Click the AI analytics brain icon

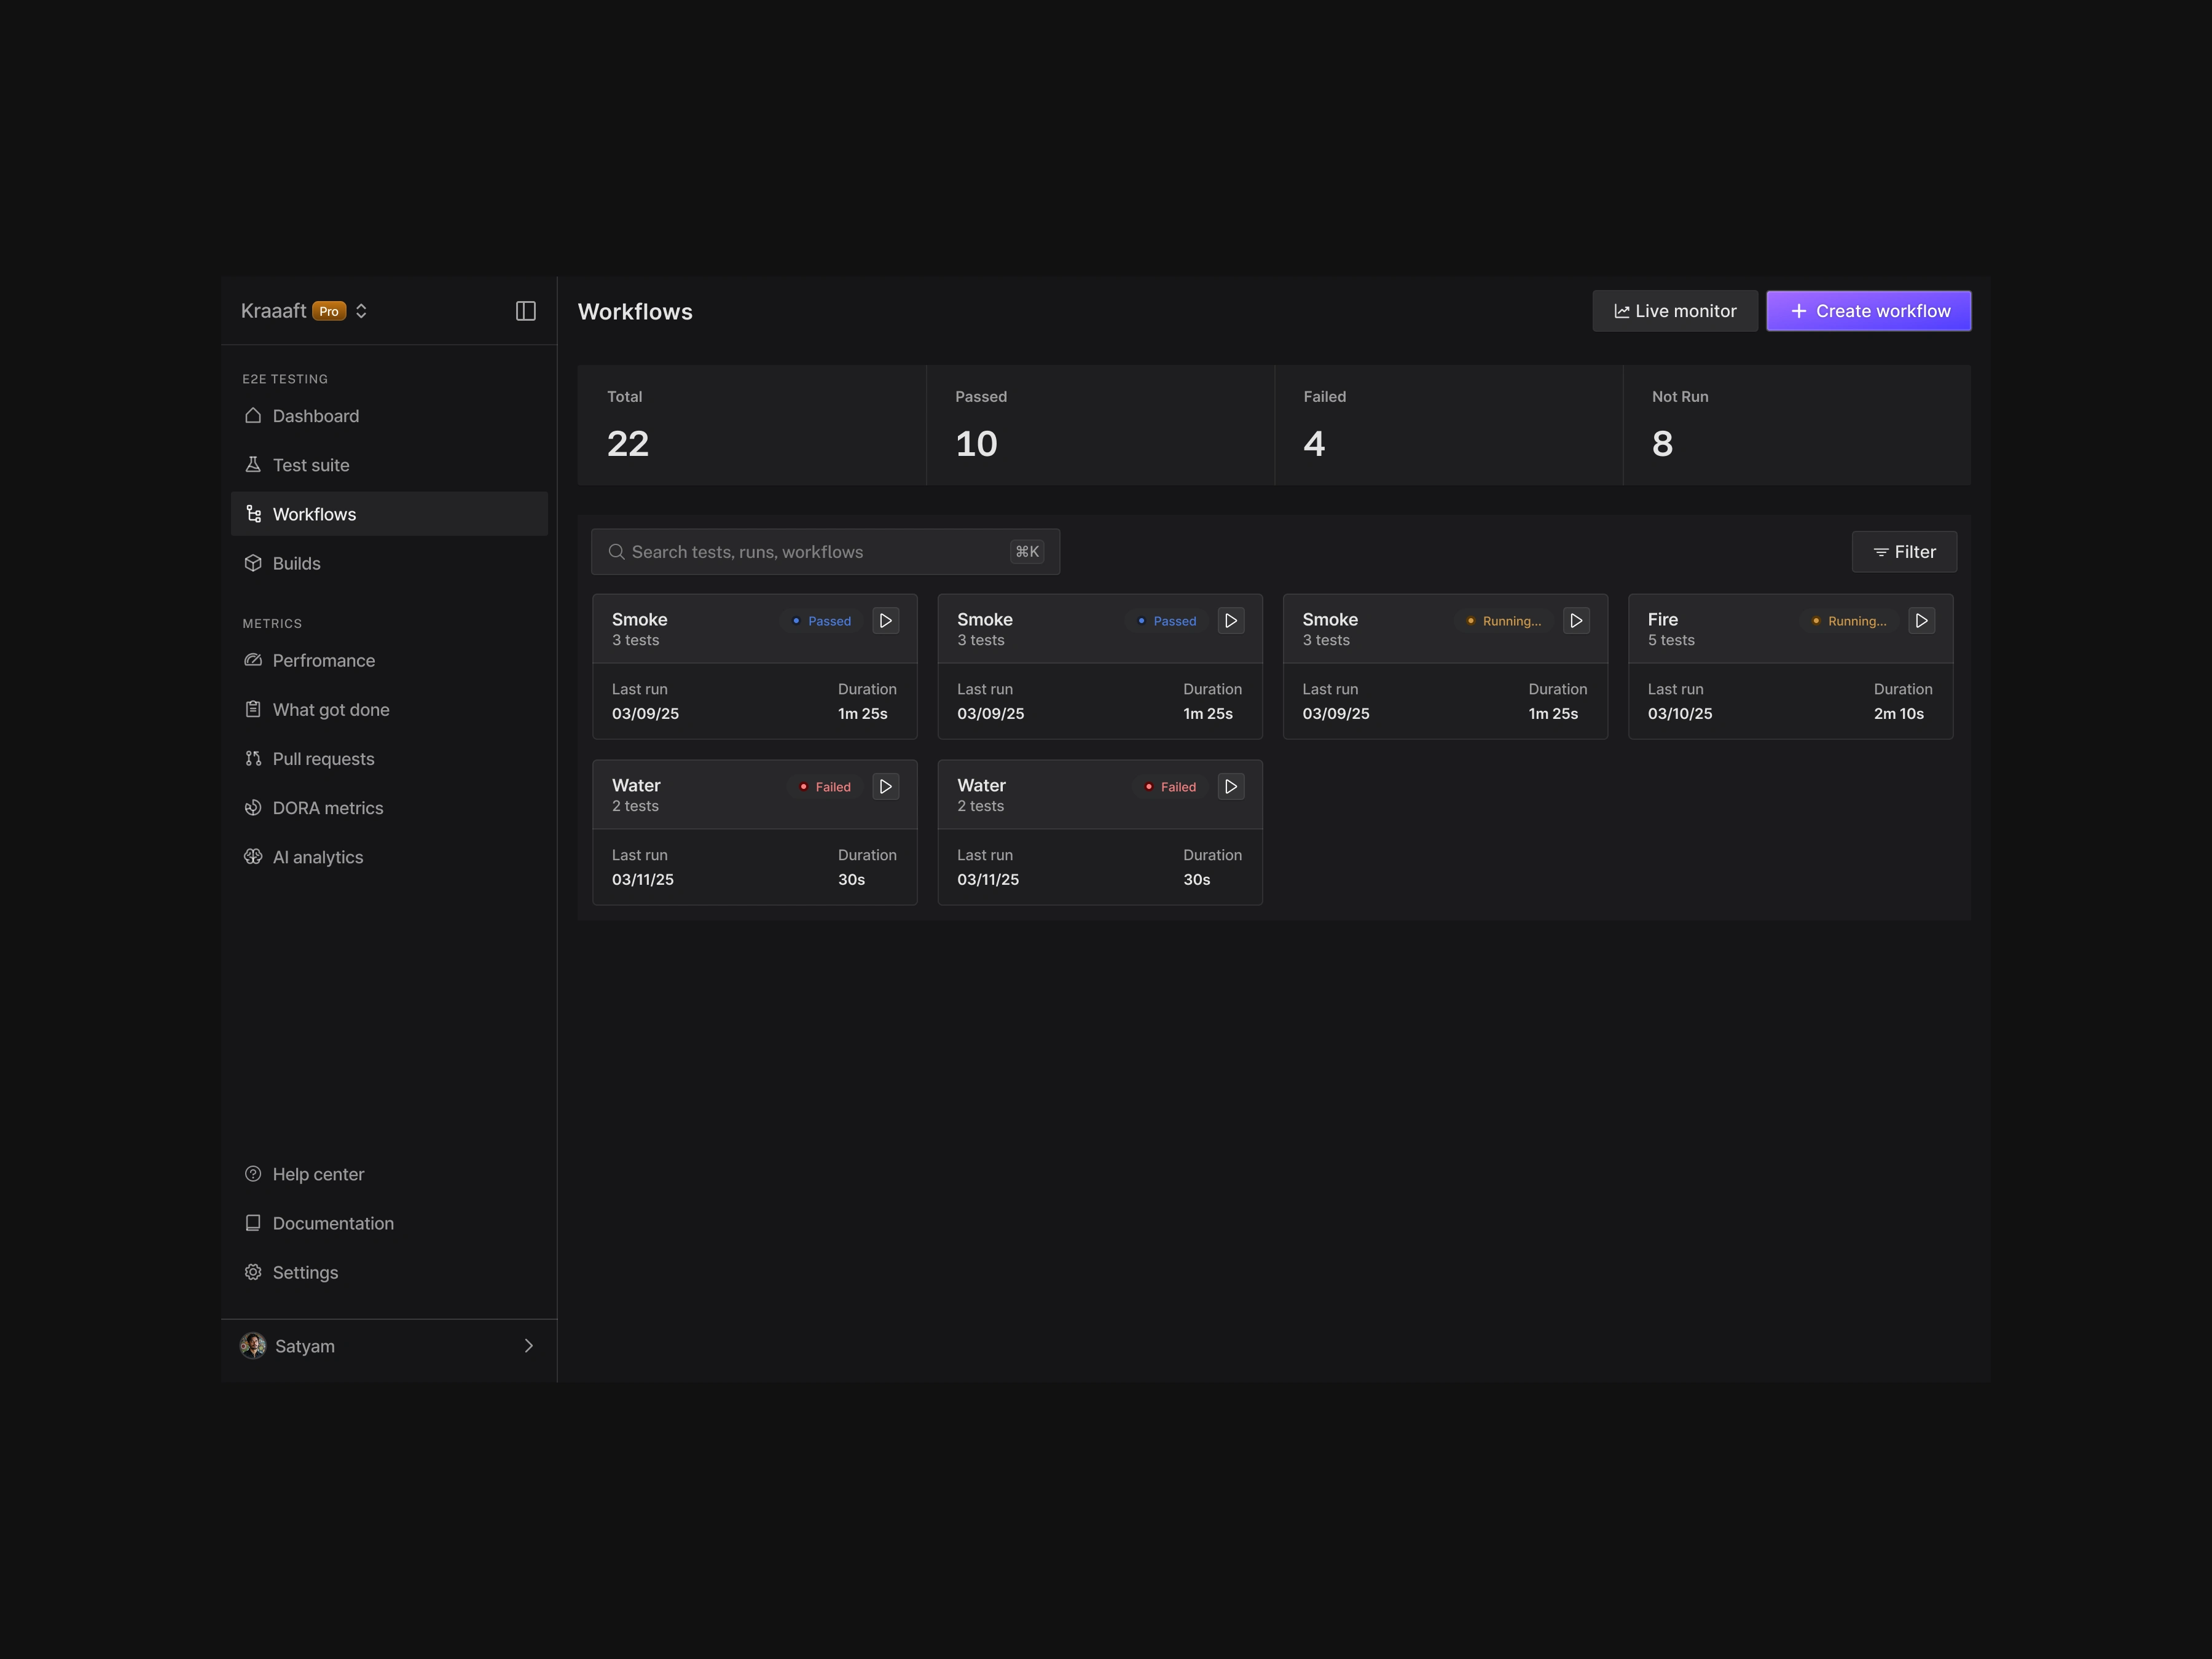[x=253, y=857]
